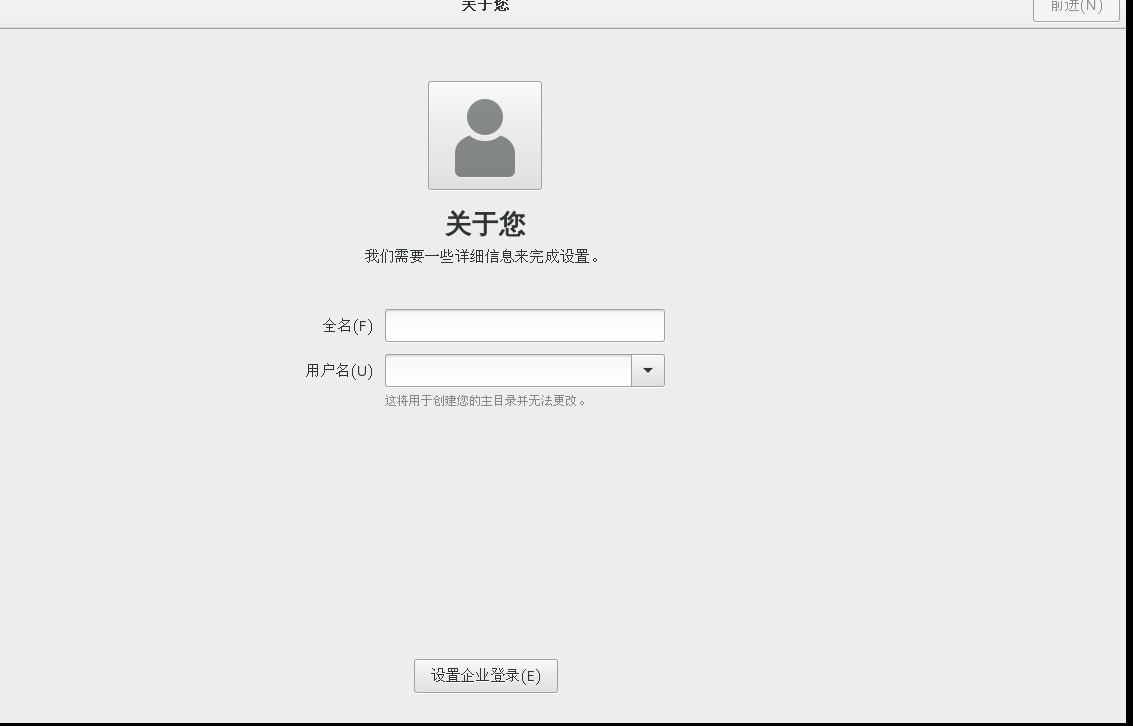
Task: Focus the 全名(F) full name field
Action: pos(525,326)
